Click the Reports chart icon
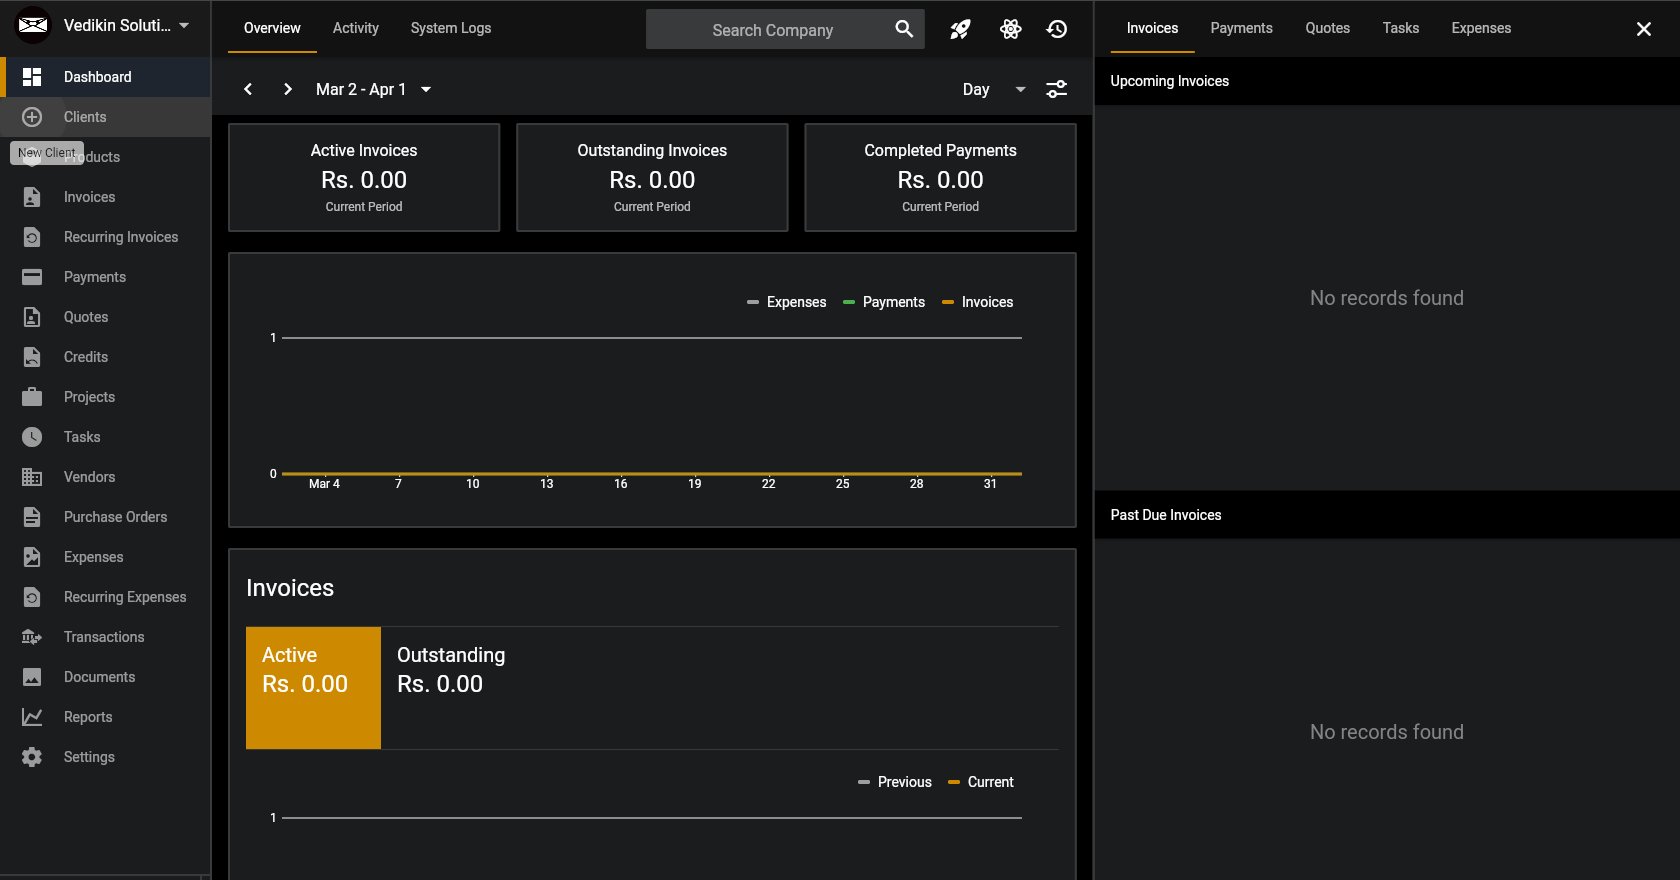This screenshot has height=880, width=1680. (x=32, y=717)
